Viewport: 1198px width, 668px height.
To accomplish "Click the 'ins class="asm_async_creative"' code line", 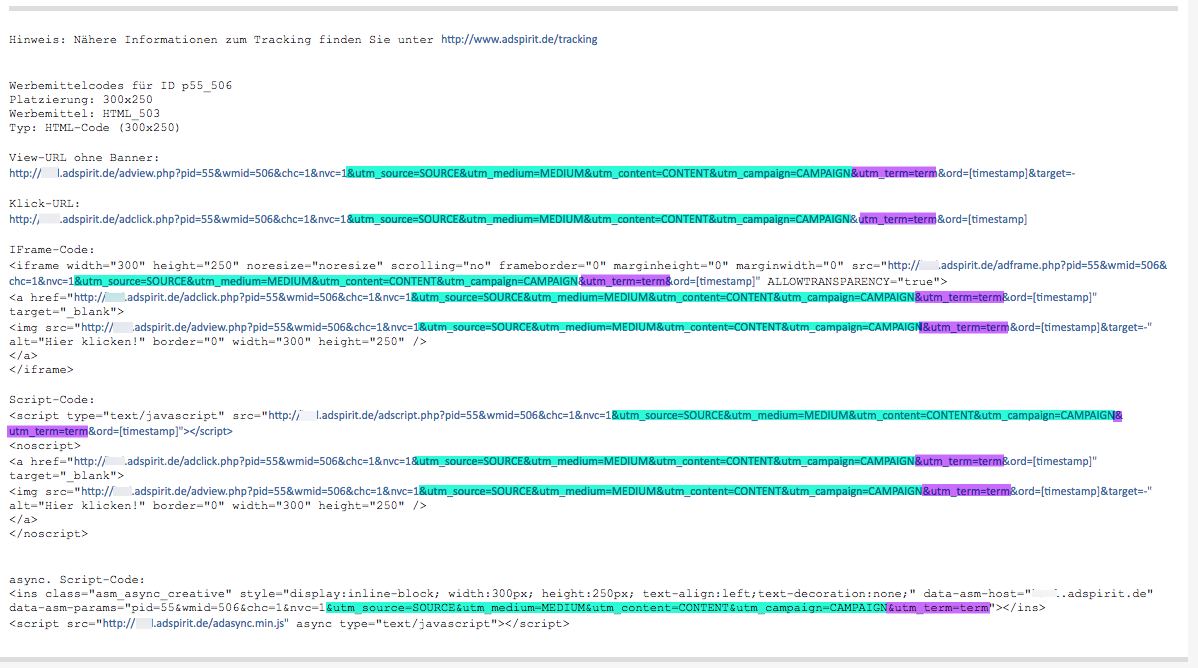I will [x=581, y=594].
